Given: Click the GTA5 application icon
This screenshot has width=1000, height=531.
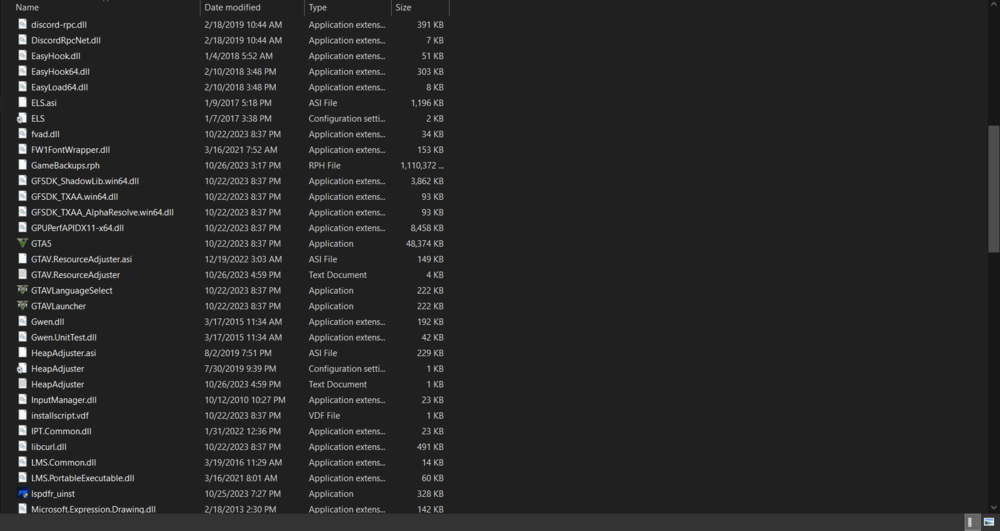Looking at the screenshot, I should (x=22, y=244).
